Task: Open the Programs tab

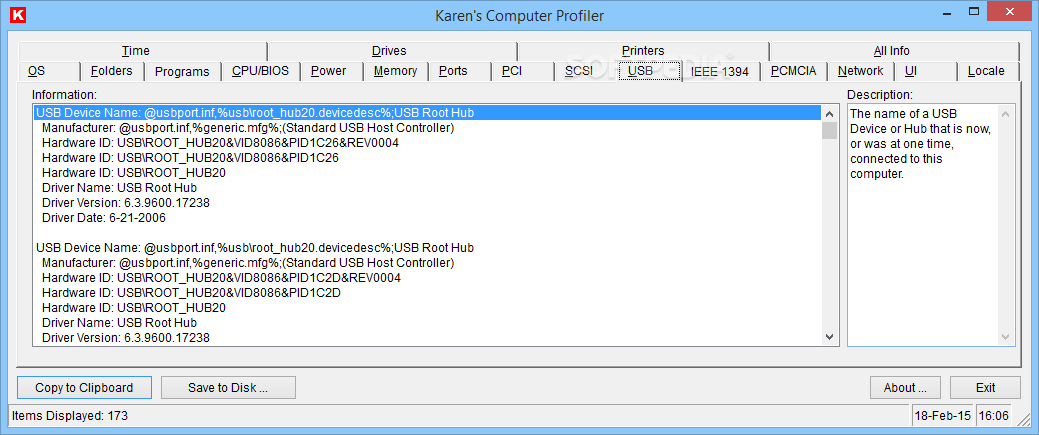Action: click(182, 71)
